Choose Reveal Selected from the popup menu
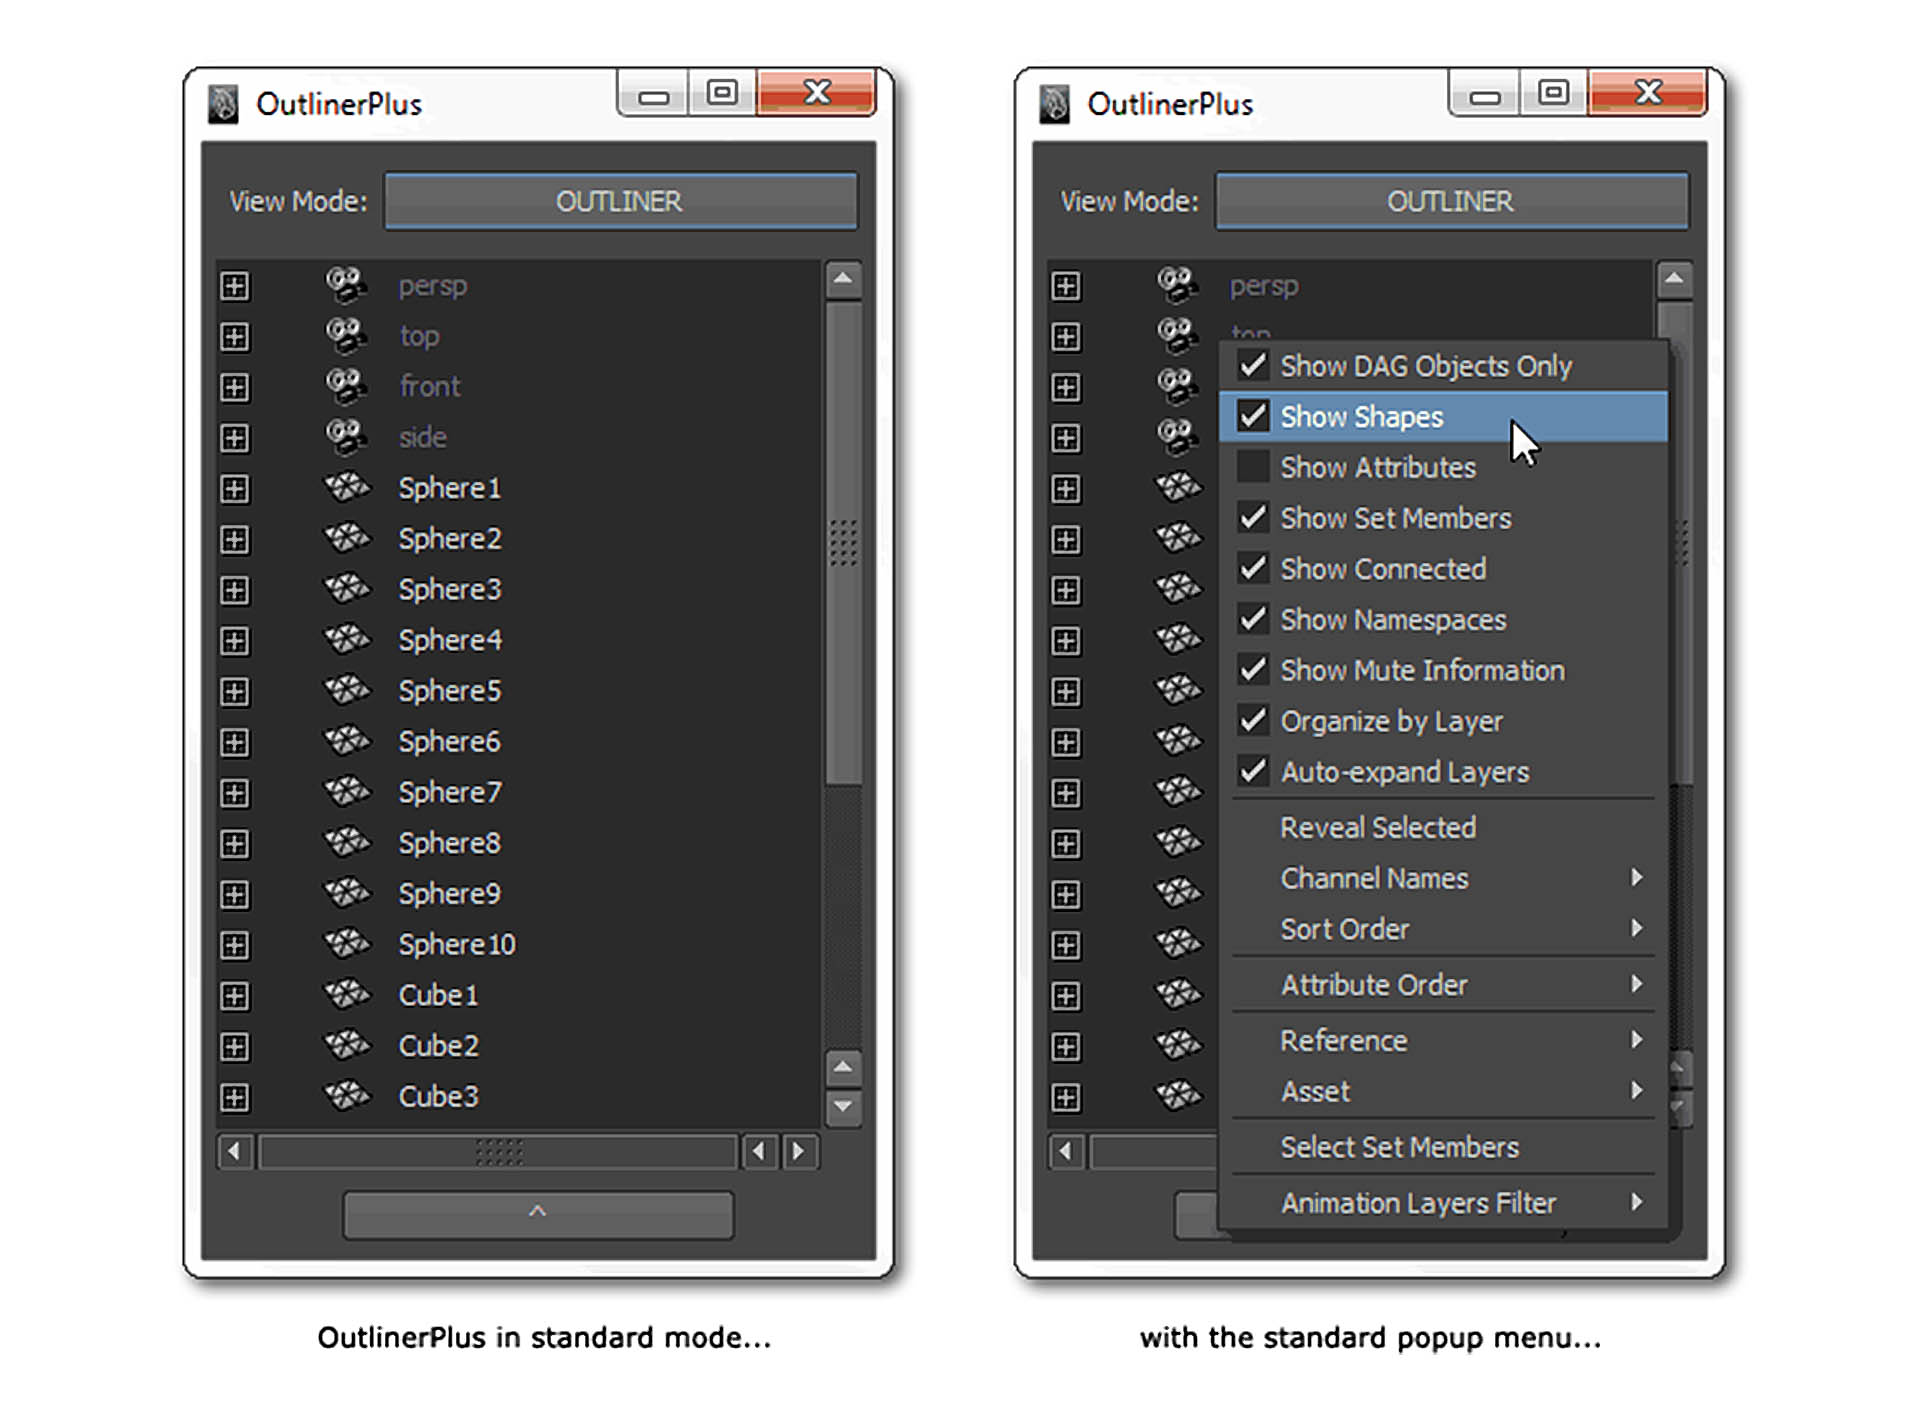The width and height of the screenshot is (1920, 1418). click(x=1377, y=828)
